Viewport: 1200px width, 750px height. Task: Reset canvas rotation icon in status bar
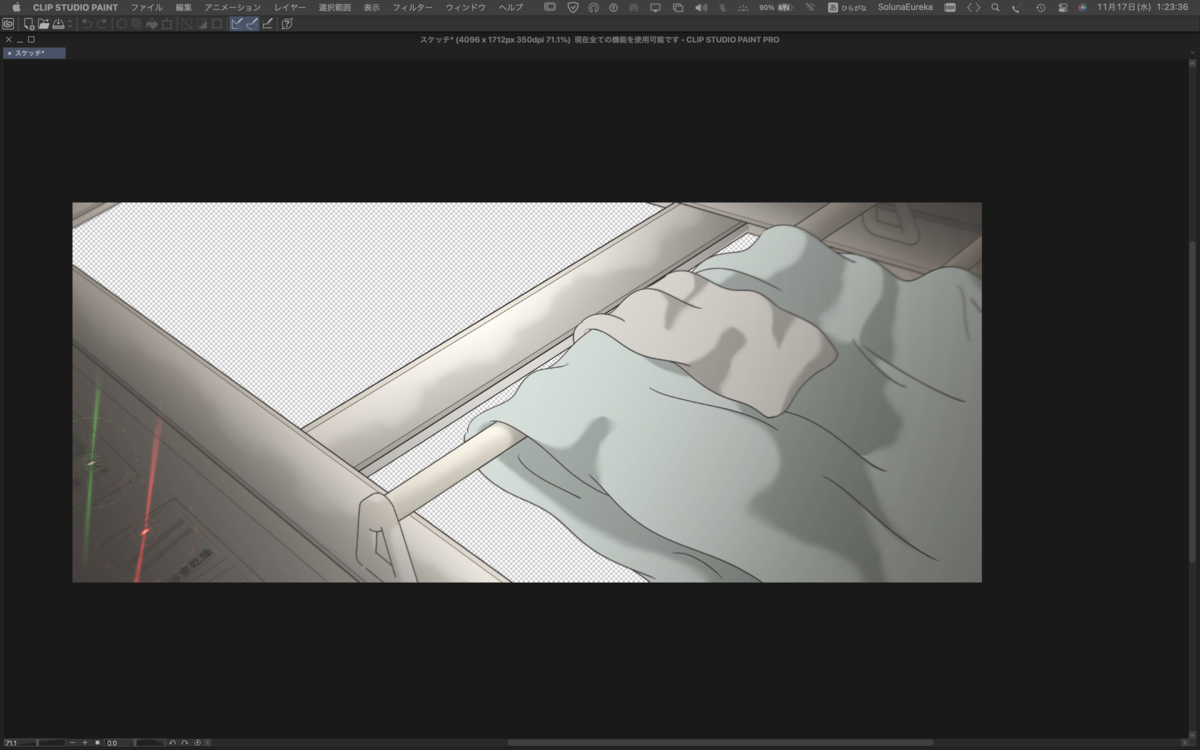197,743
